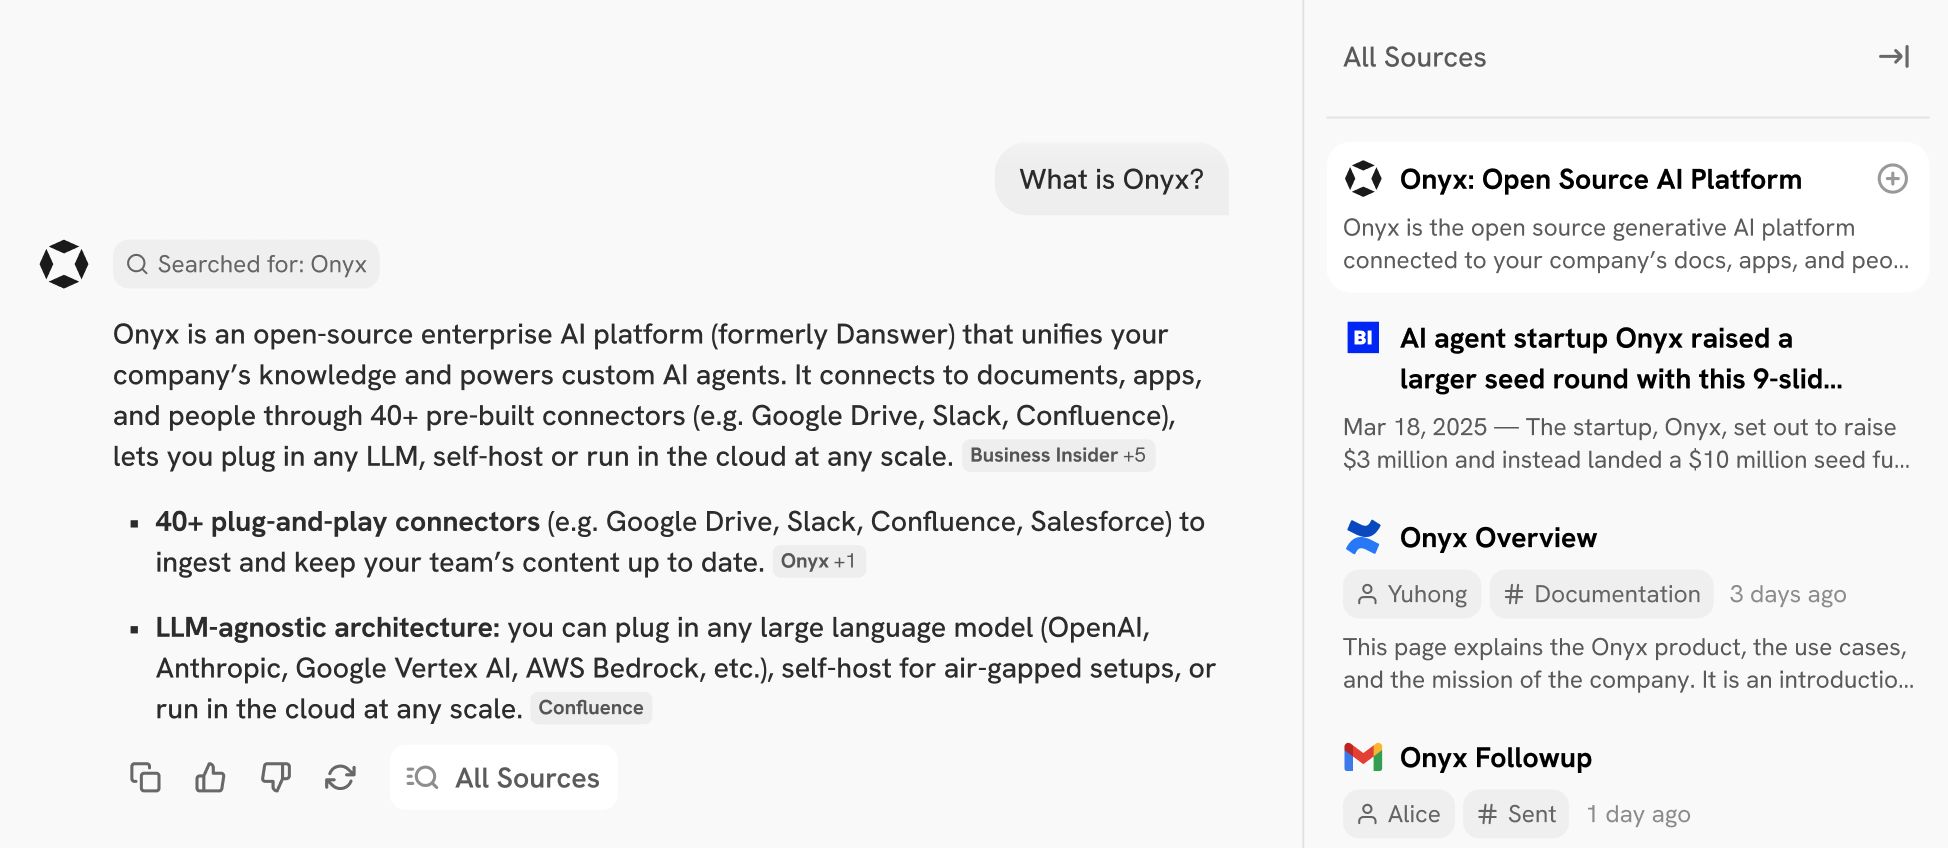Click the thumbs up icon
Screen dimensions: 1948x848
point(210,777)
